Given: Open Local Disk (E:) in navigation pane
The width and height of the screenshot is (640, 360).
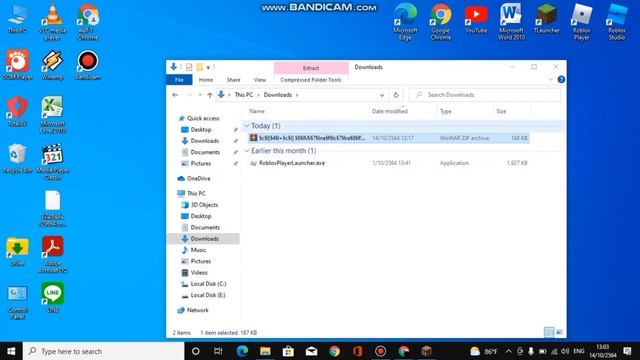Looking at the screenshot, I should tap(208, 295).
